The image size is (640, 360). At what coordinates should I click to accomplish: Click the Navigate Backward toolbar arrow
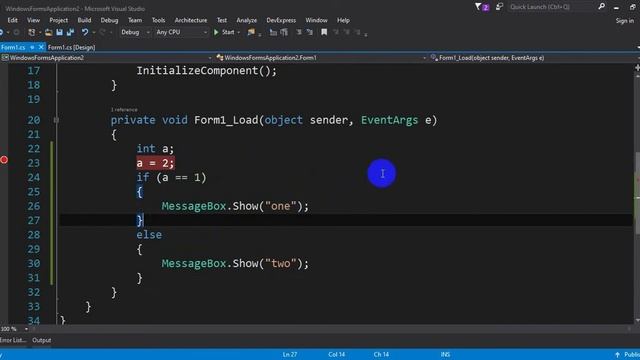pos(2,32)
